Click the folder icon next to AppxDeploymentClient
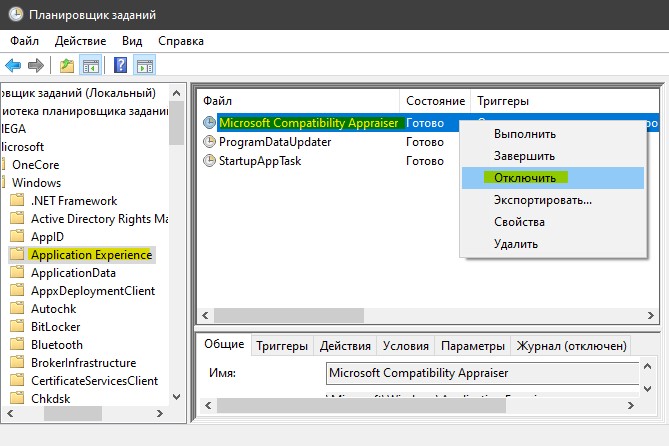This screenshot has height=446, width=669. tap(17, 290)
